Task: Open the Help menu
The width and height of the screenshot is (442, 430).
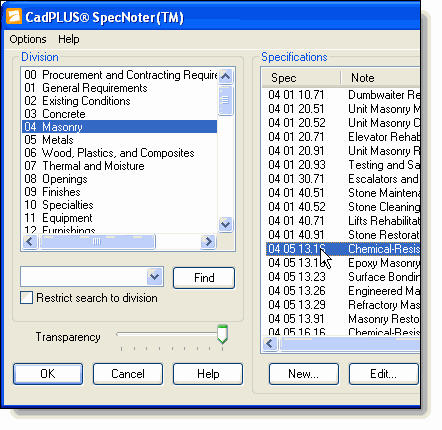Action: (69, 39)
